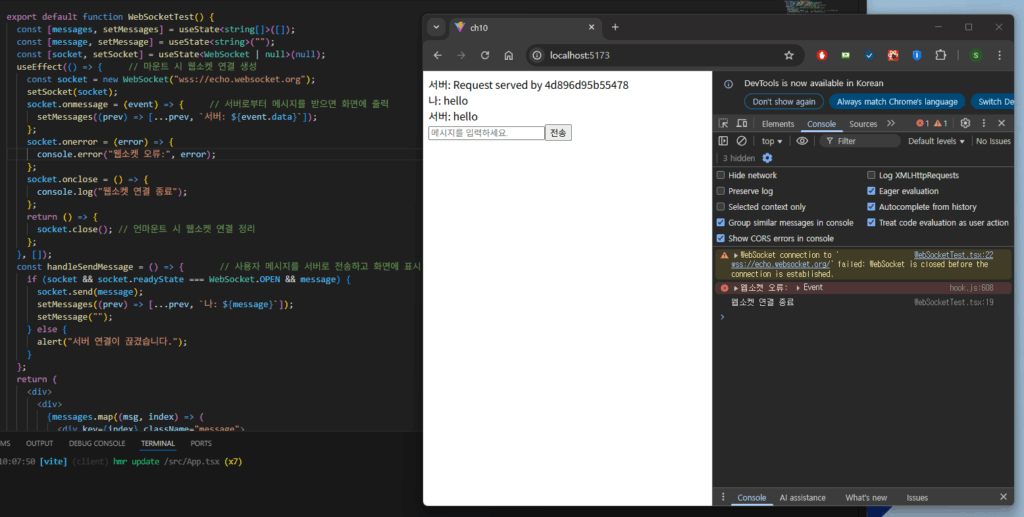Create a live expression with eye icon
This screenshot has height=517, width=1024.
[802, 141]
